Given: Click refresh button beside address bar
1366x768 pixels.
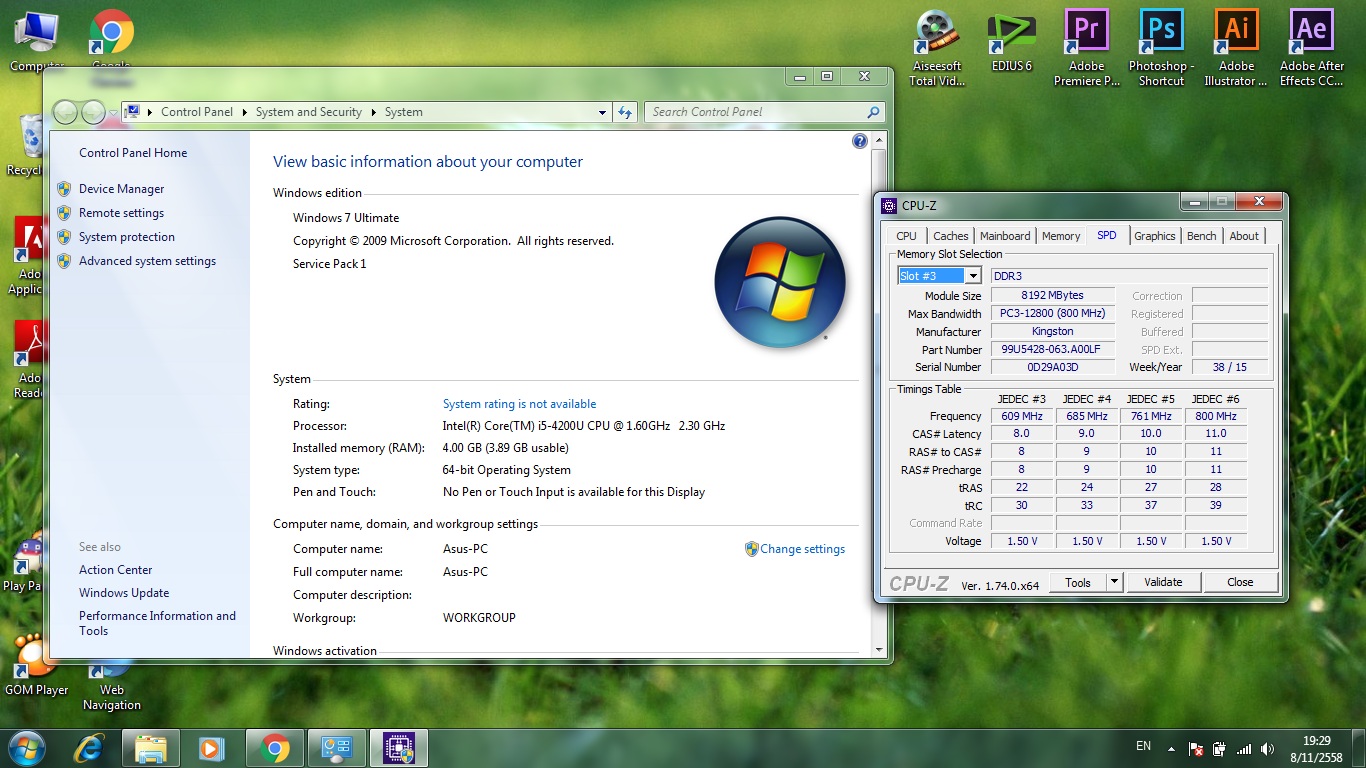Looking at the screenshot, I should coord(626,112).
